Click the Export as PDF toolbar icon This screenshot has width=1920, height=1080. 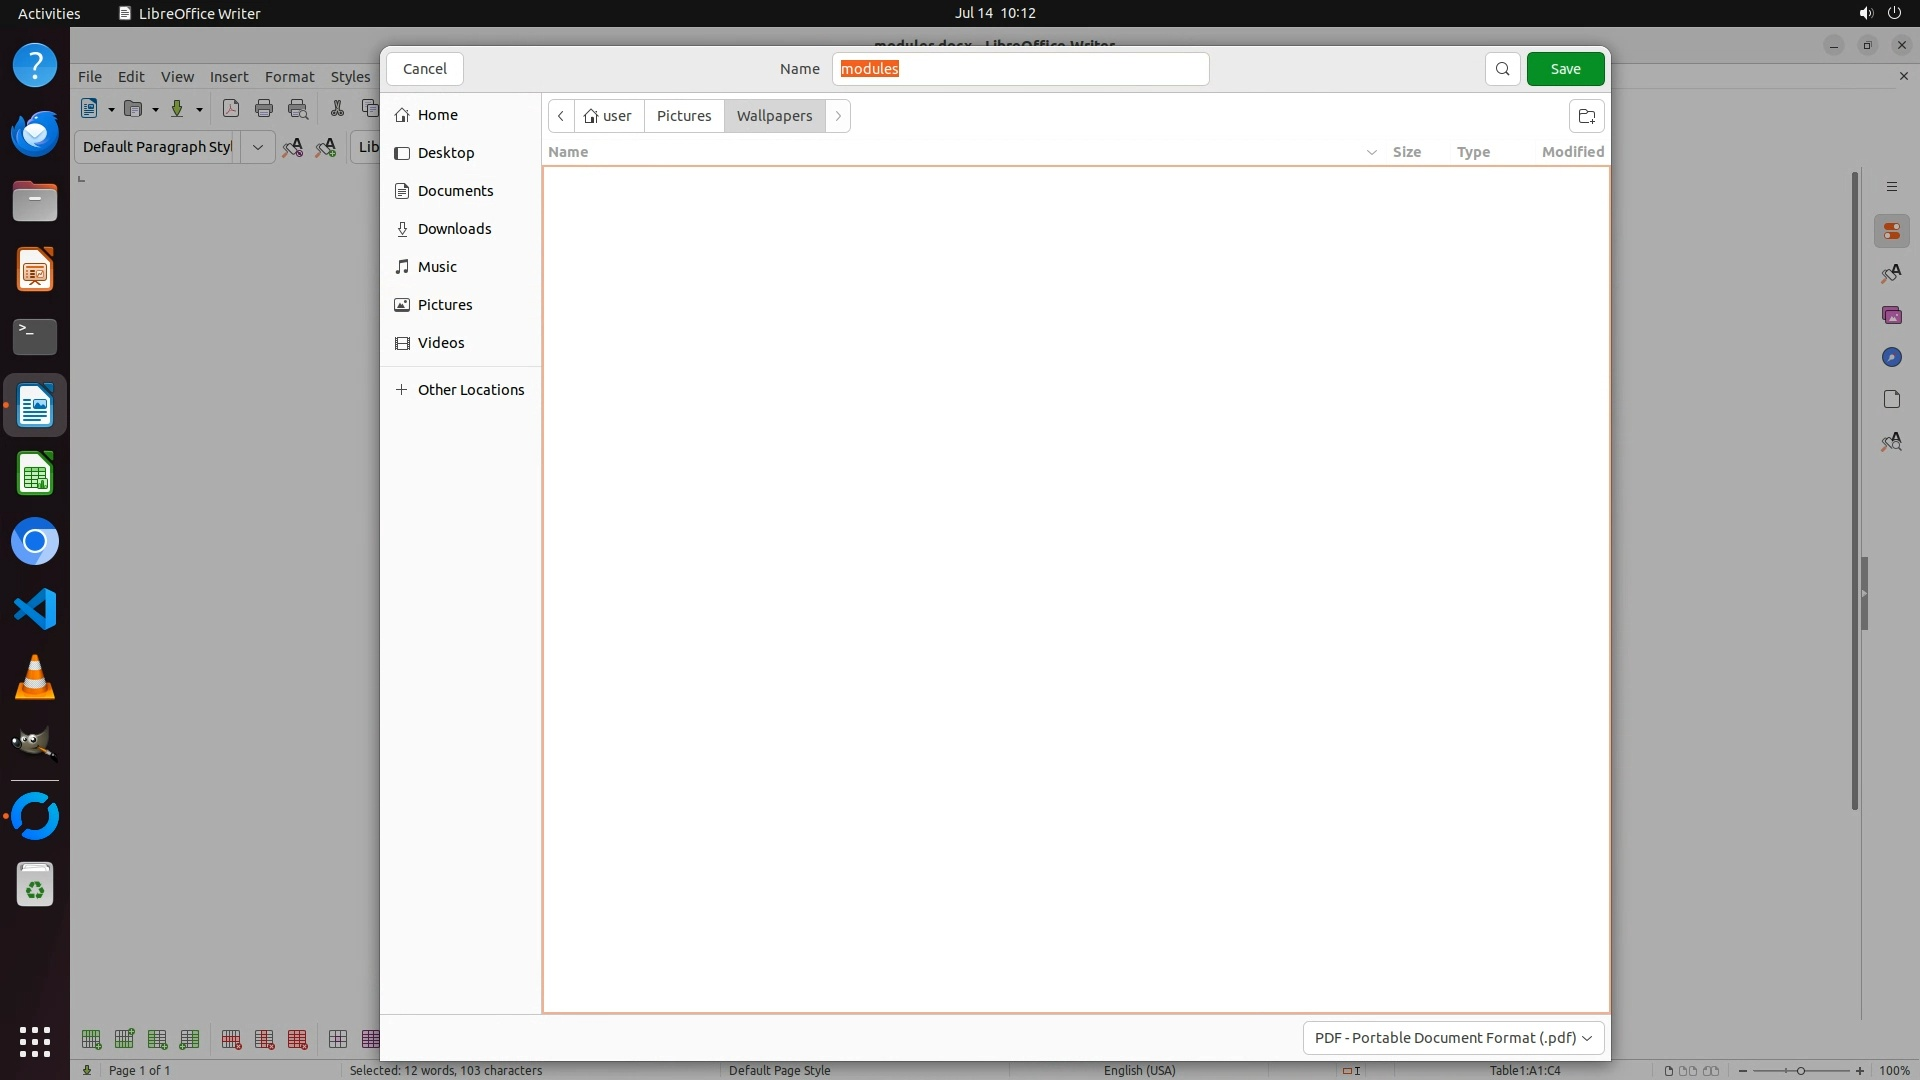click(231, 109)
